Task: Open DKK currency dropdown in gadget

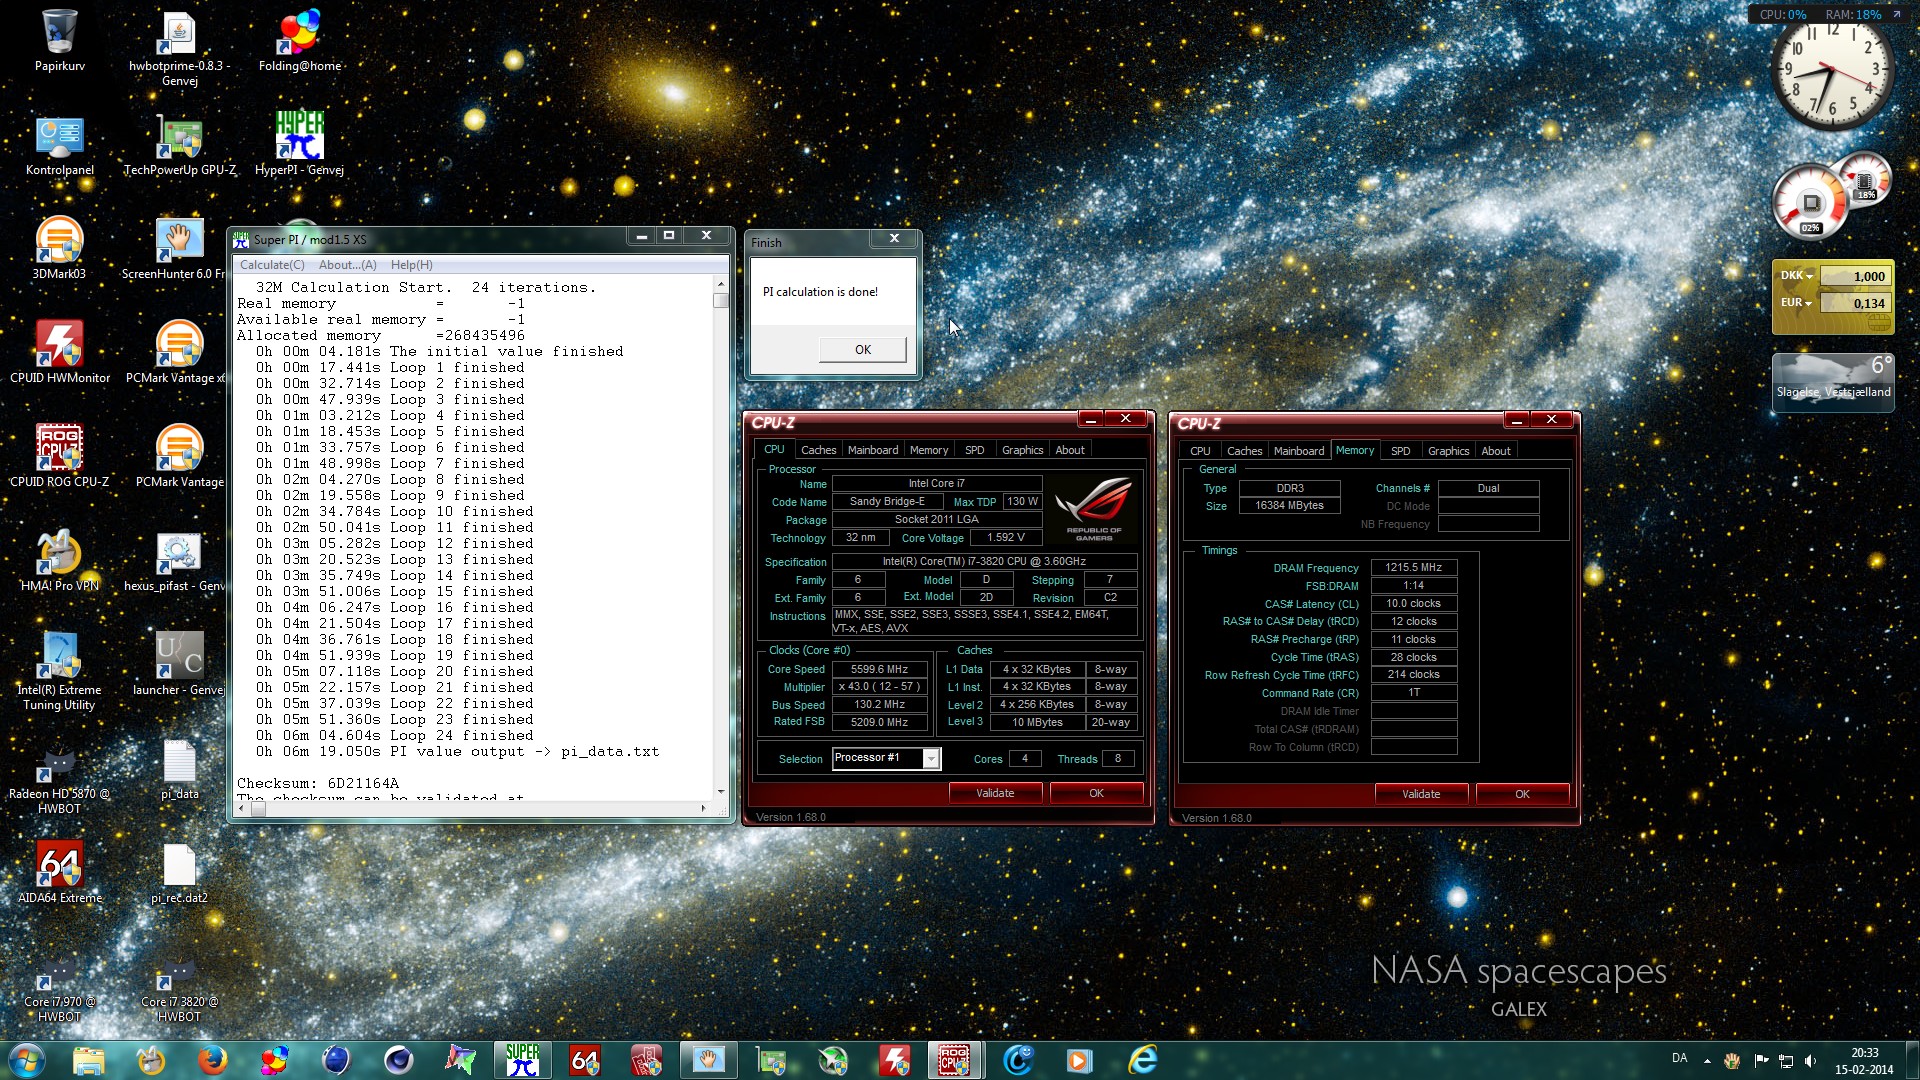Action: (1797, 276)
